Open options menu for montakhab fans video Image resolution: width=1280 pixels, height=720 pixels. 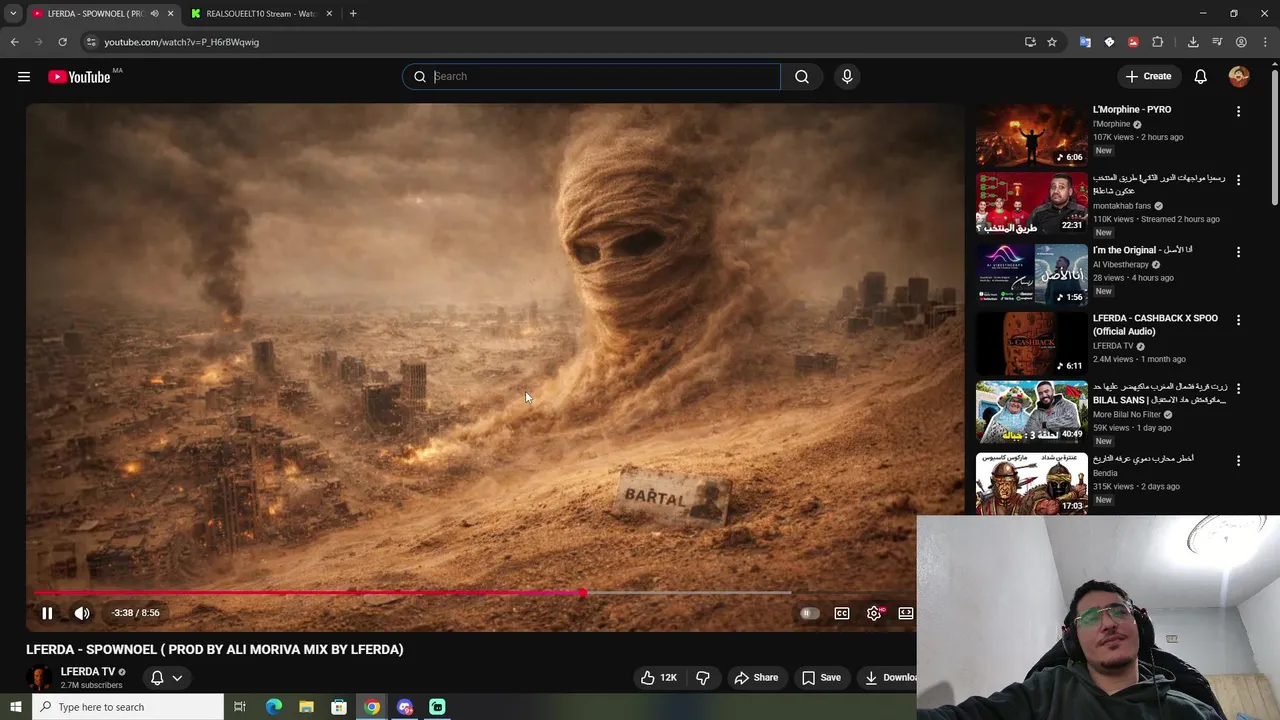(1238, 180)
